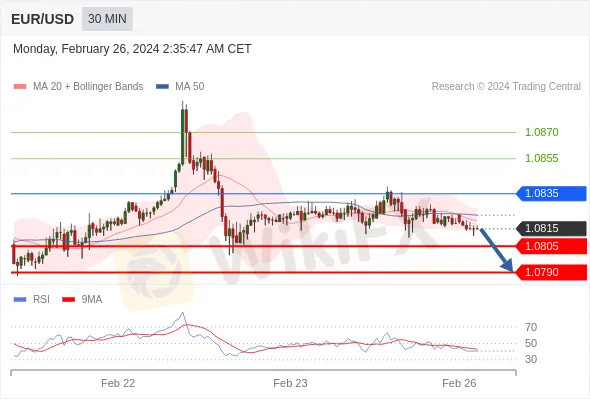
Task: Toggle the MA 50 legend entry
Action: [180, 87]
